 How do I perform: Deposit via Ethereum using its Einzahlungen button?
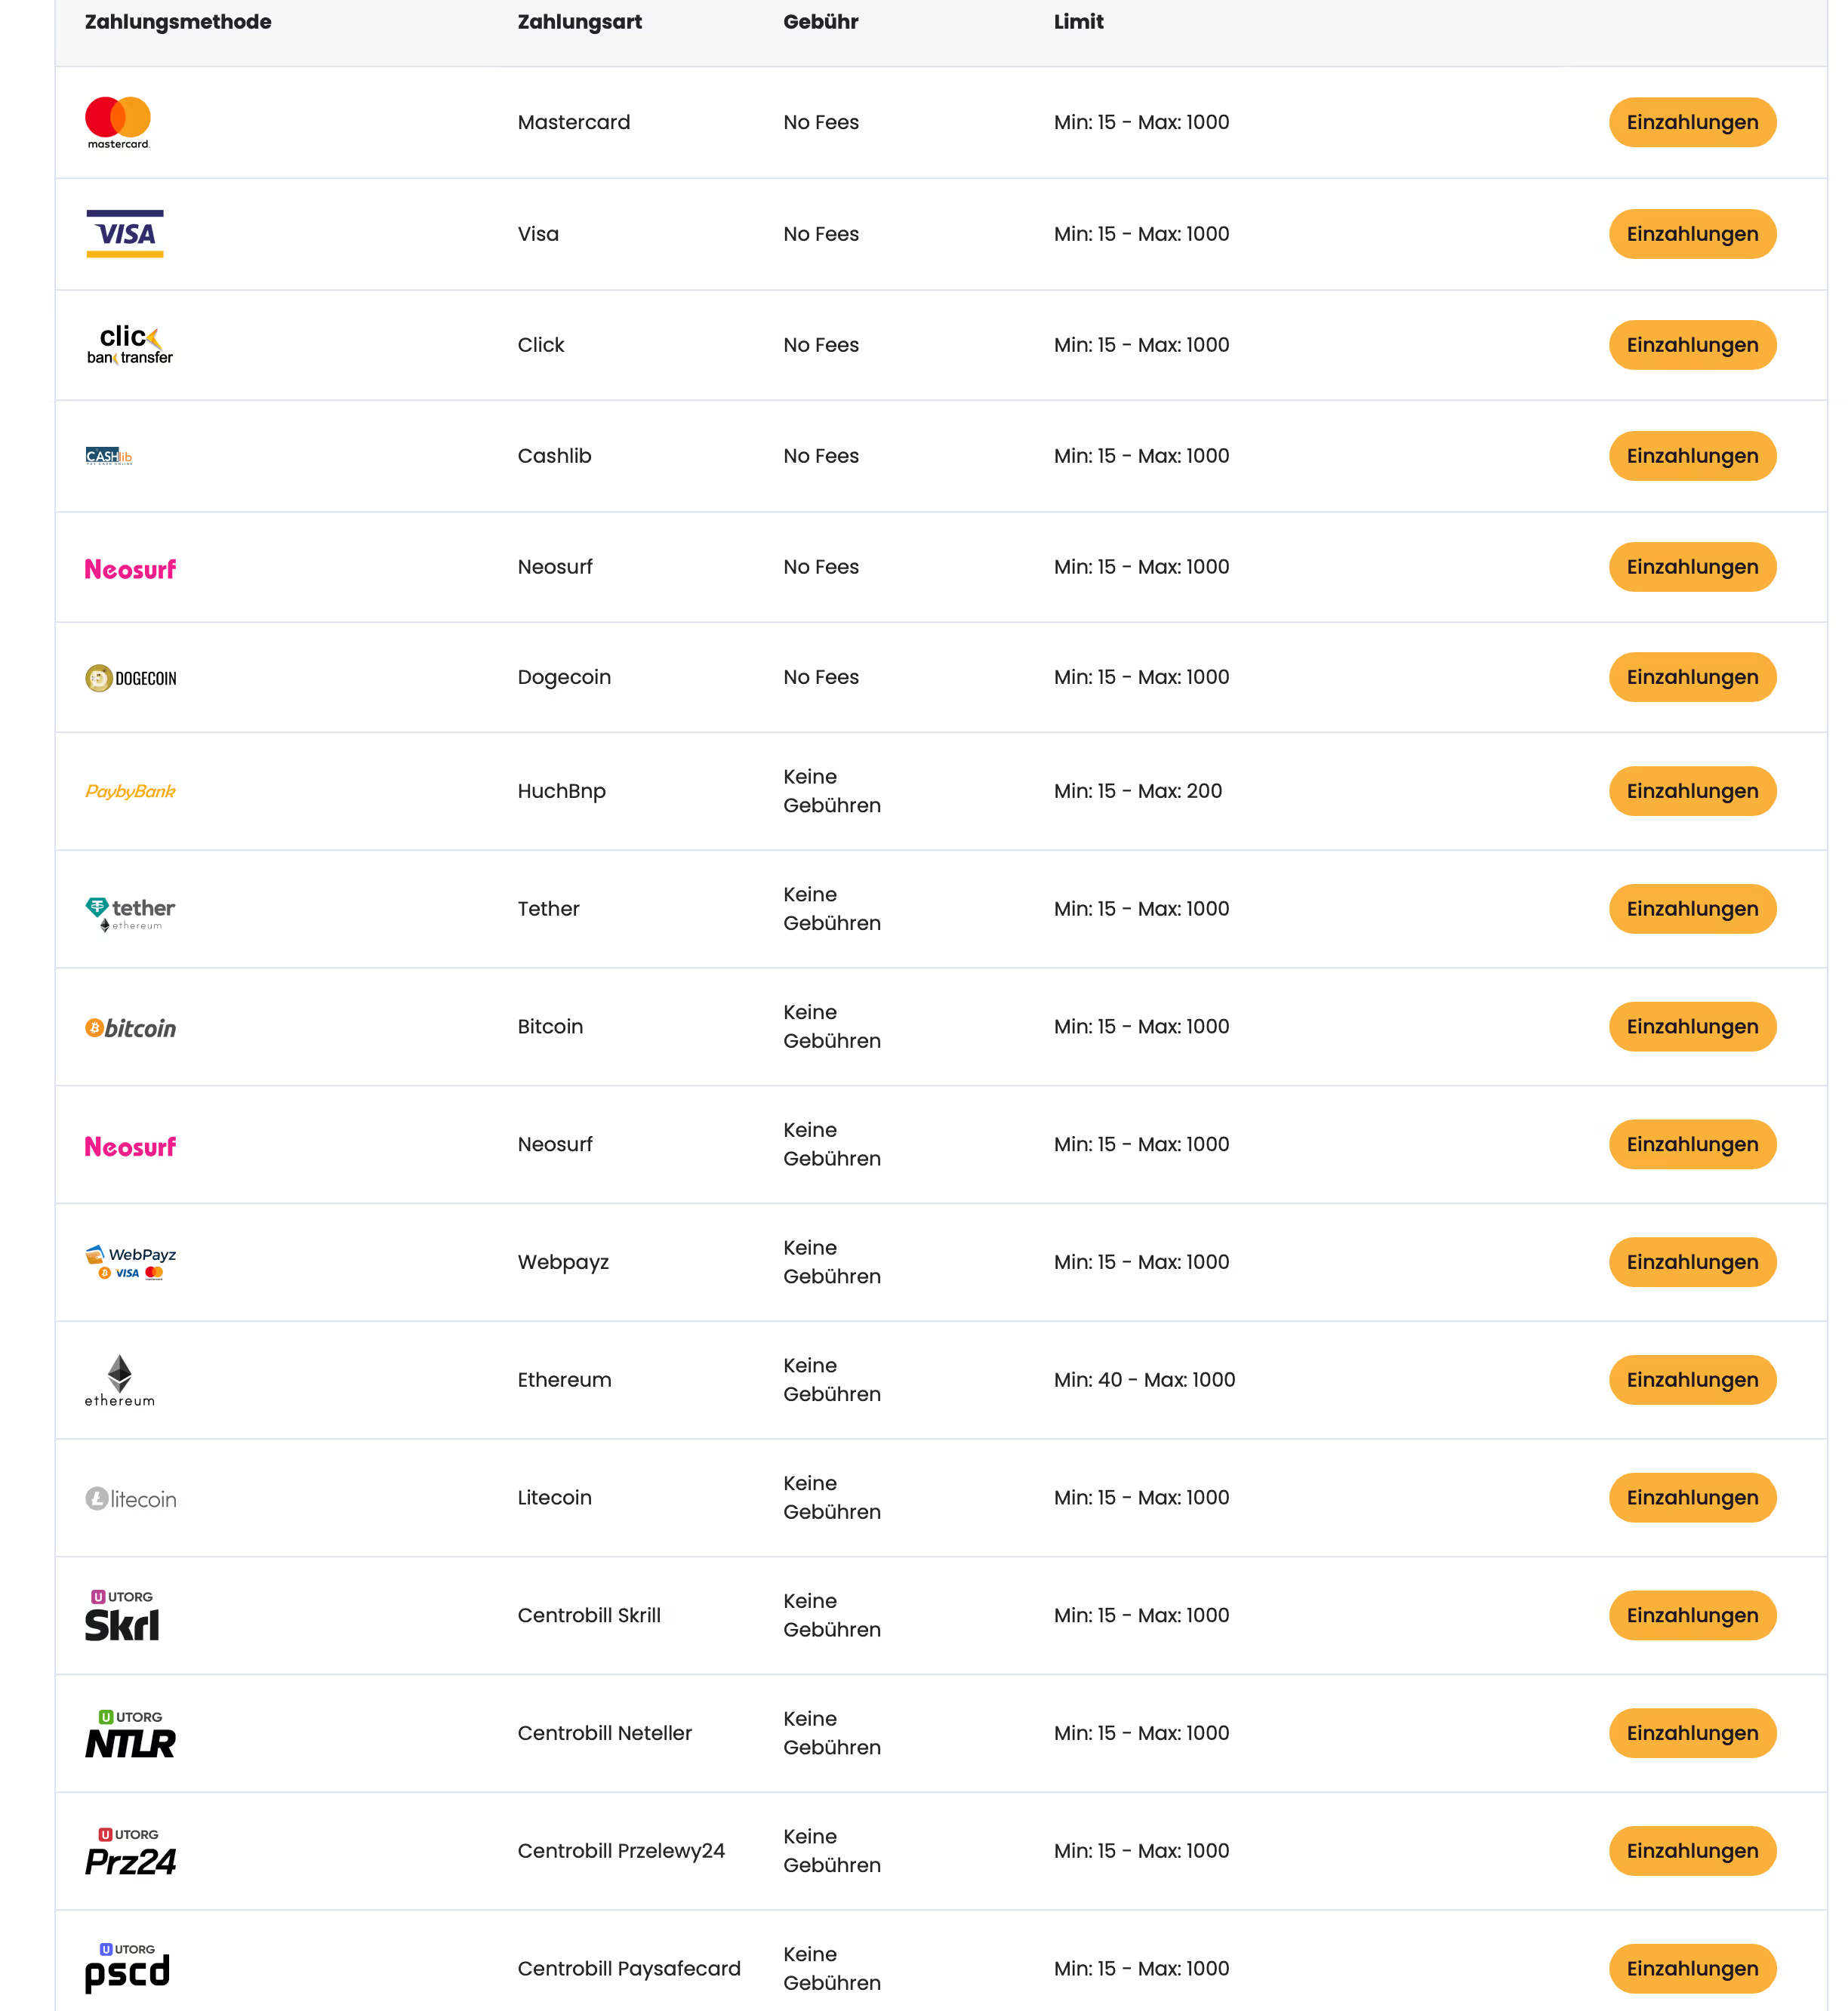pyautogui.click(x=1692, y=1380)
